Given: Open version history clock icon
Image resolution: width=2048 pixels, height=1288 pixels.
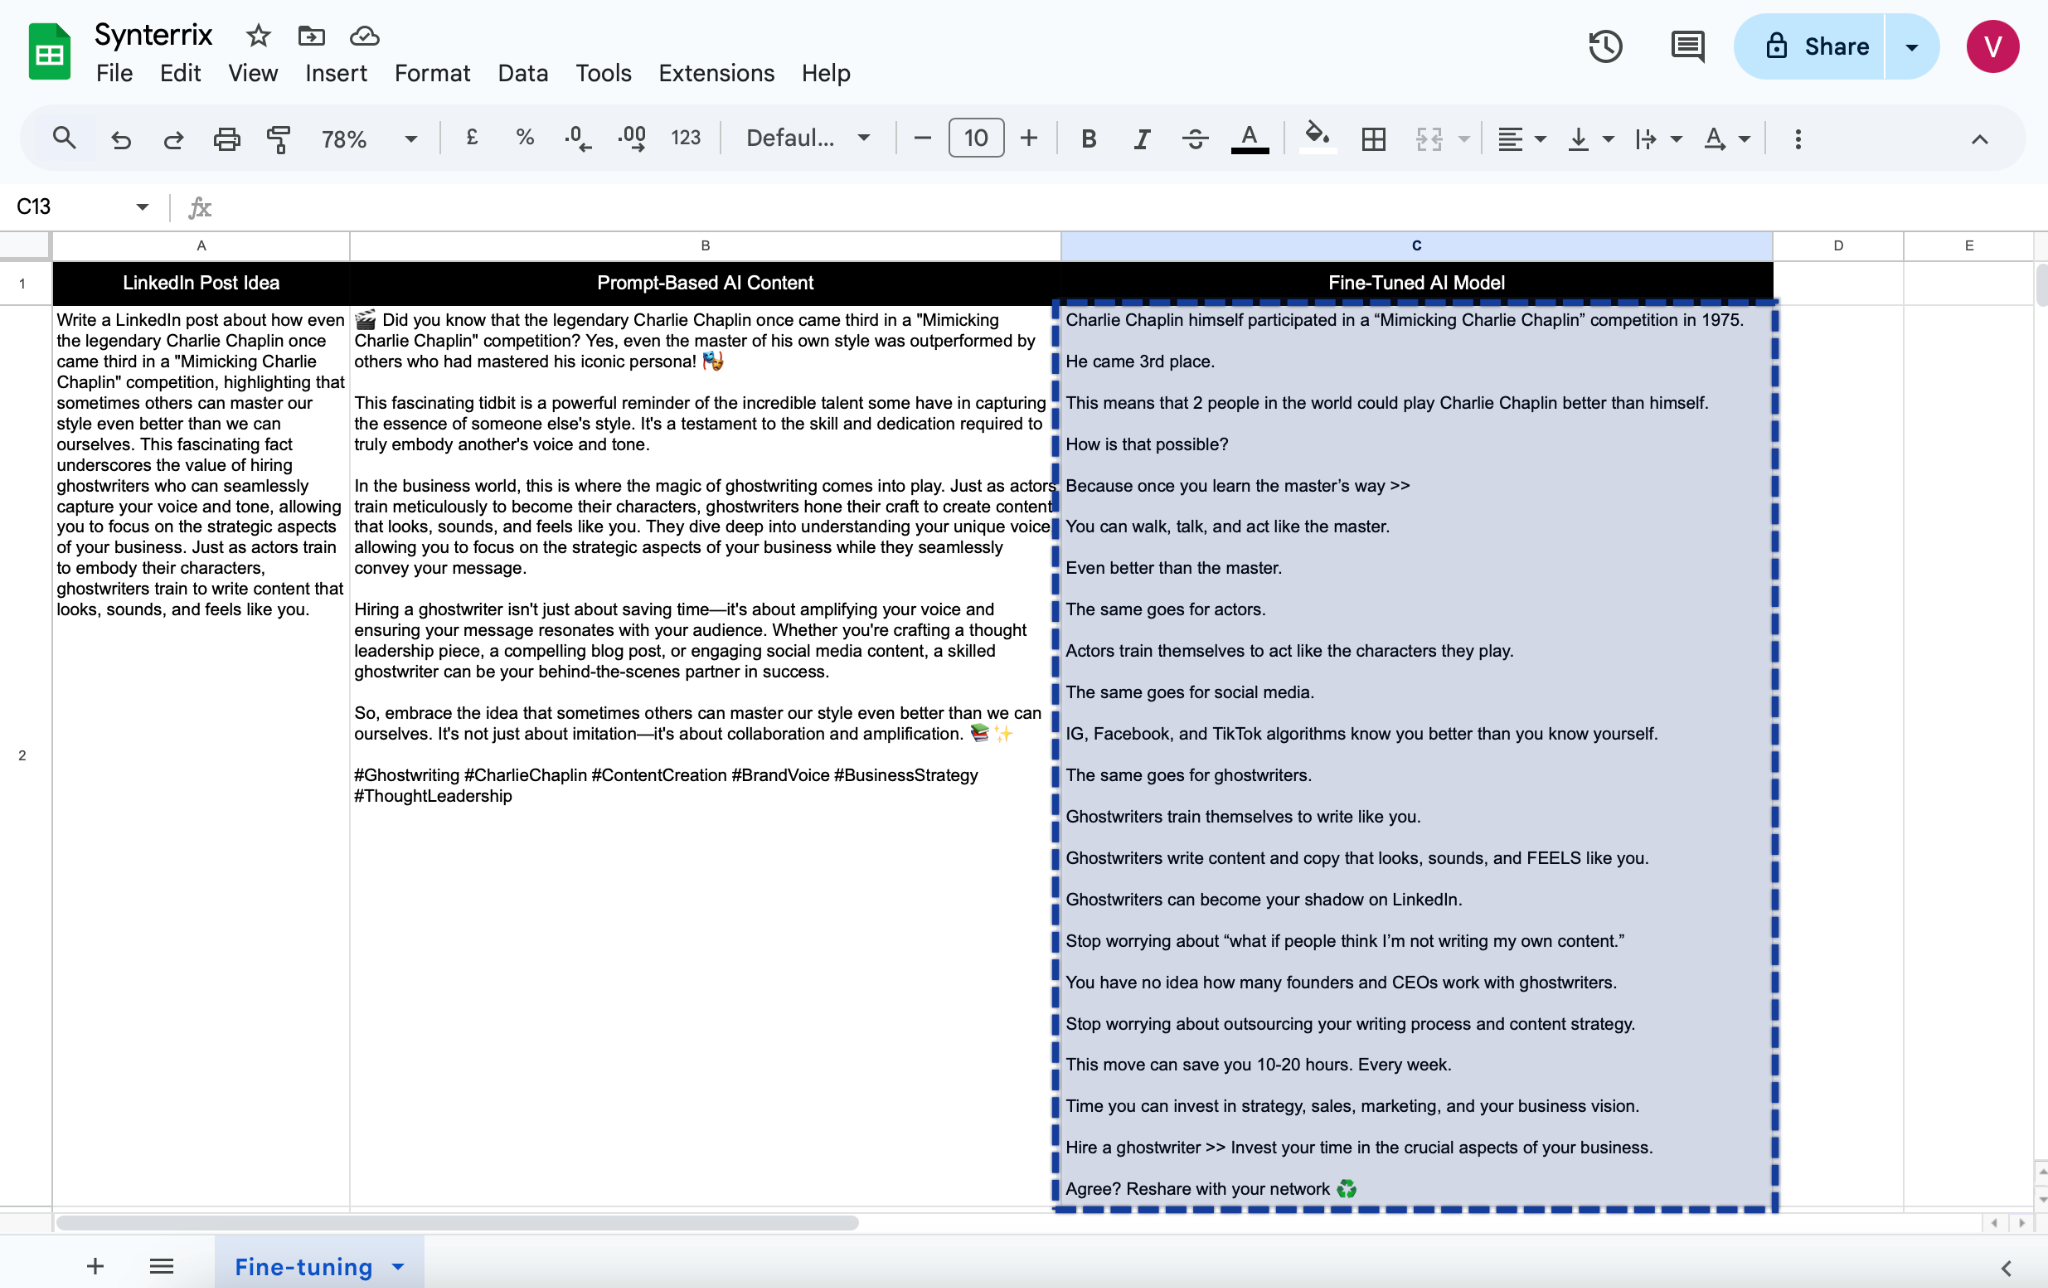Looking at the screenshot, I should (1605, 46).
